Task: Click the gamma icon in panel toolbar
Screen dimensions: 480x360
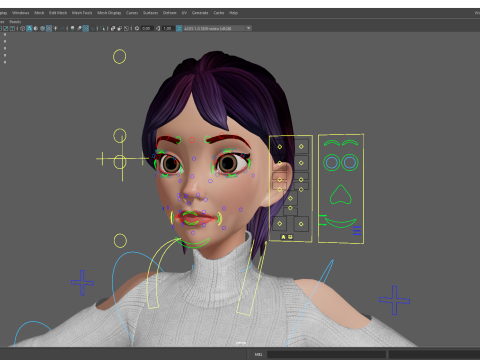Action: [158, 28]
